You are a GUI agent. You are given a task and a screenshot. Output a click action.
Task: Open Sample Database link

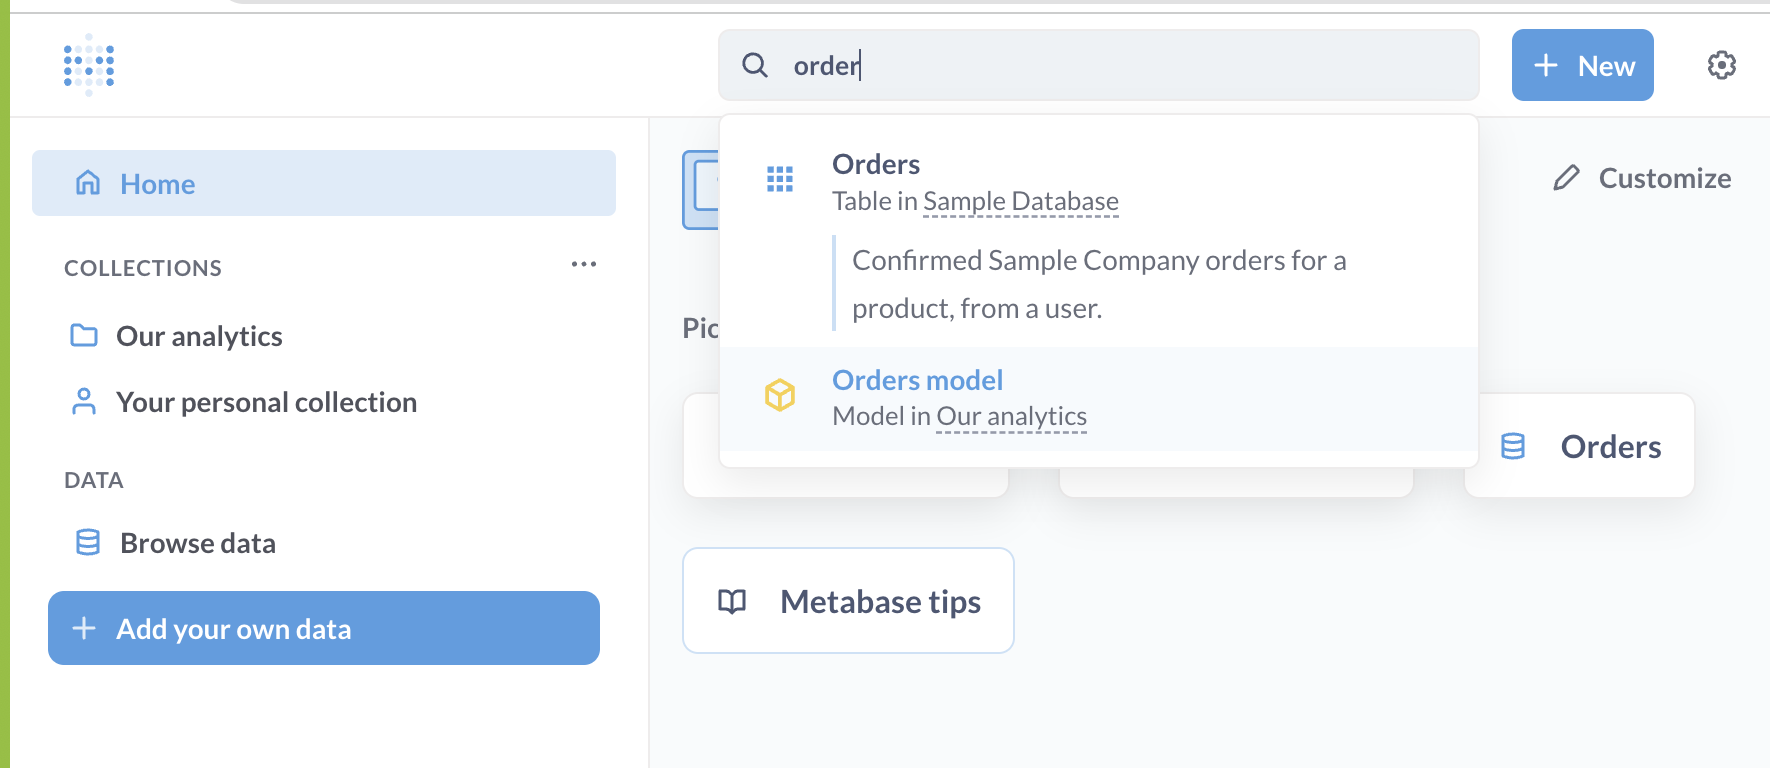pos(1020,200)
